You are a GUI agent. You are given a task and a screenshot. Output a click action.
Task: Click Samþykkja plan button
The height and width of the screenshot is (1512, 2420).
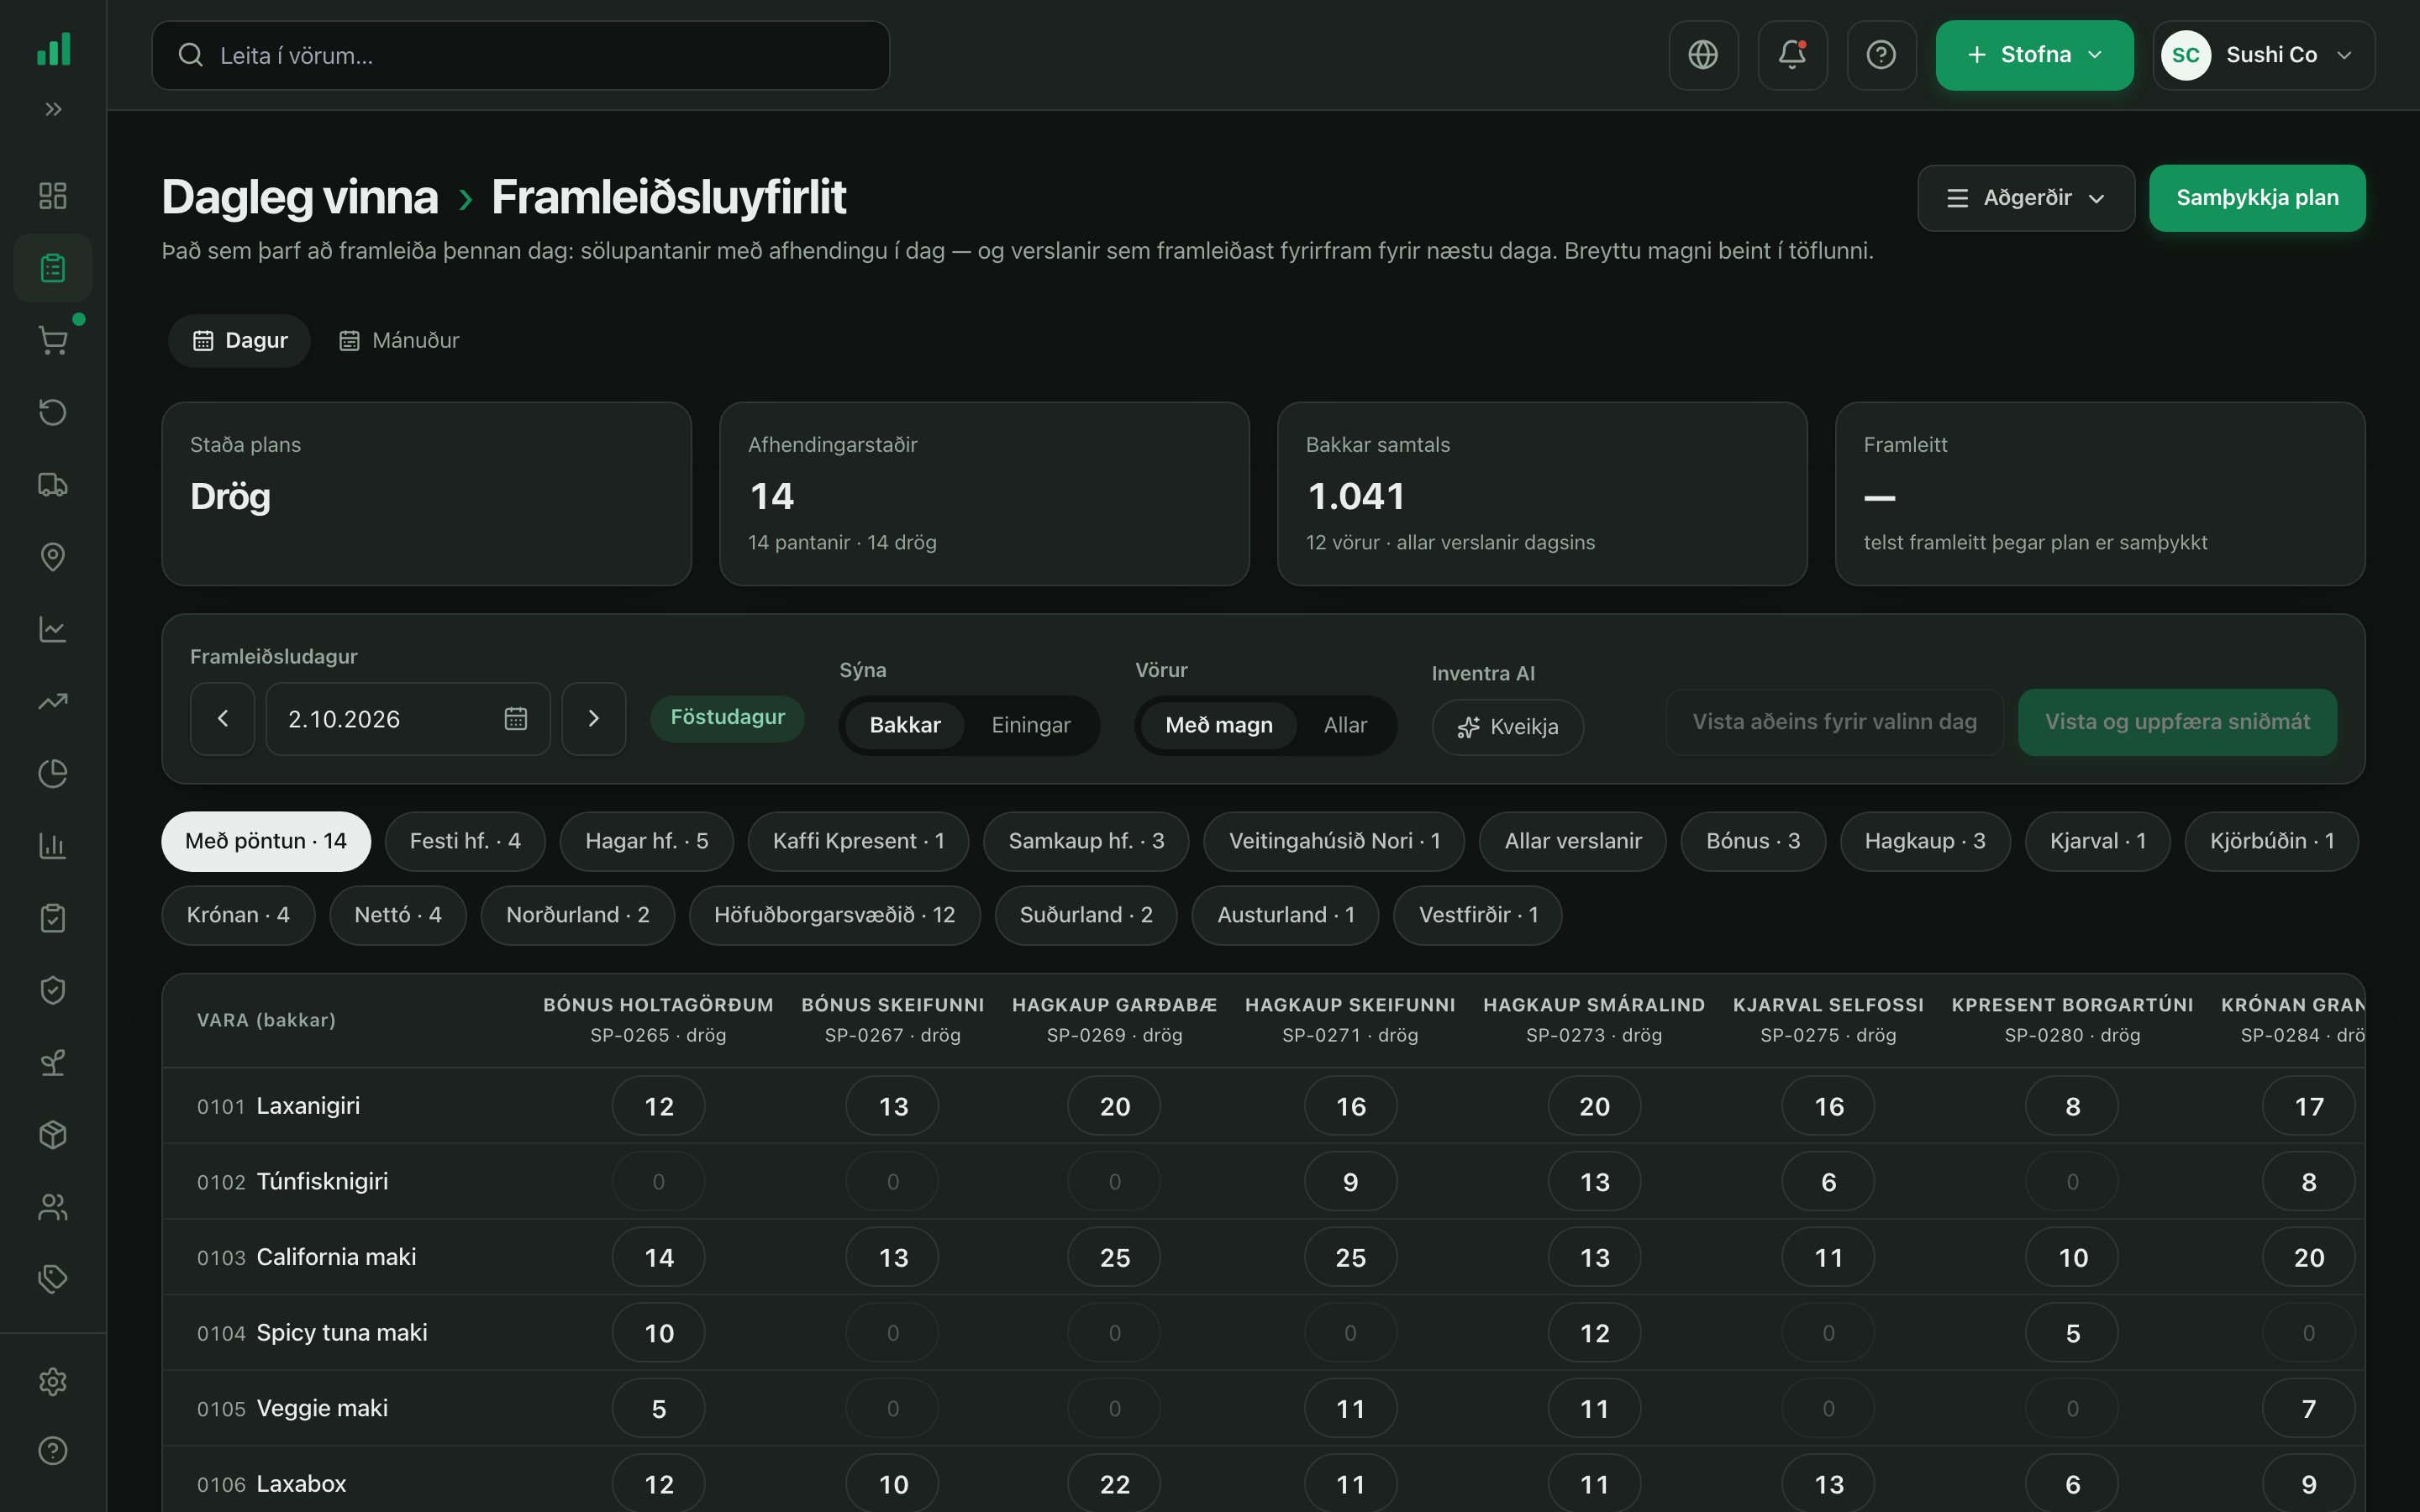(2257, 198)
